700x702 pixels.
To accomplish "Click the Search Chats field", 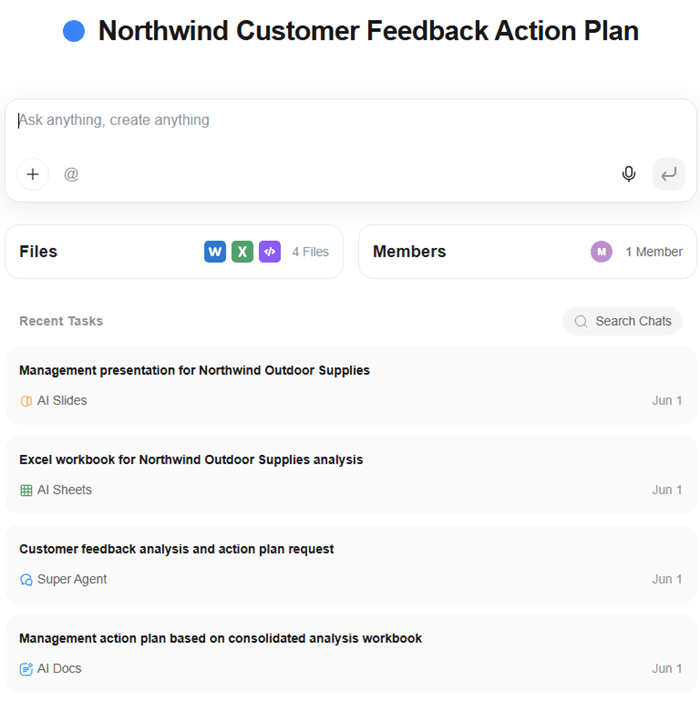I will tap(622, 321).
